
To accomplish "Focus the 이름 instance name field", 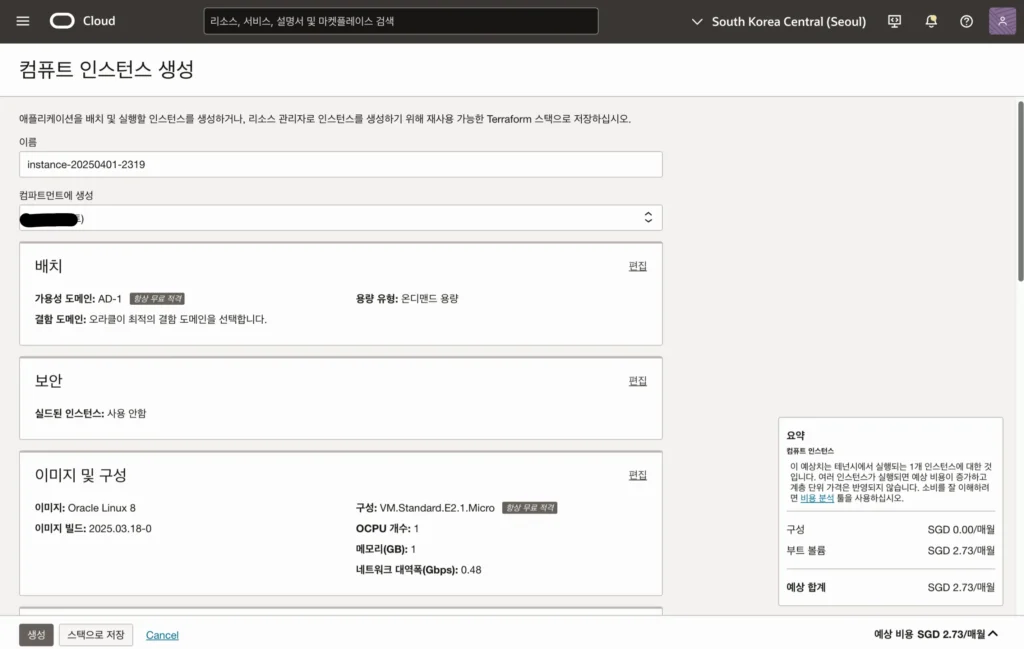I will pos(340,164).
